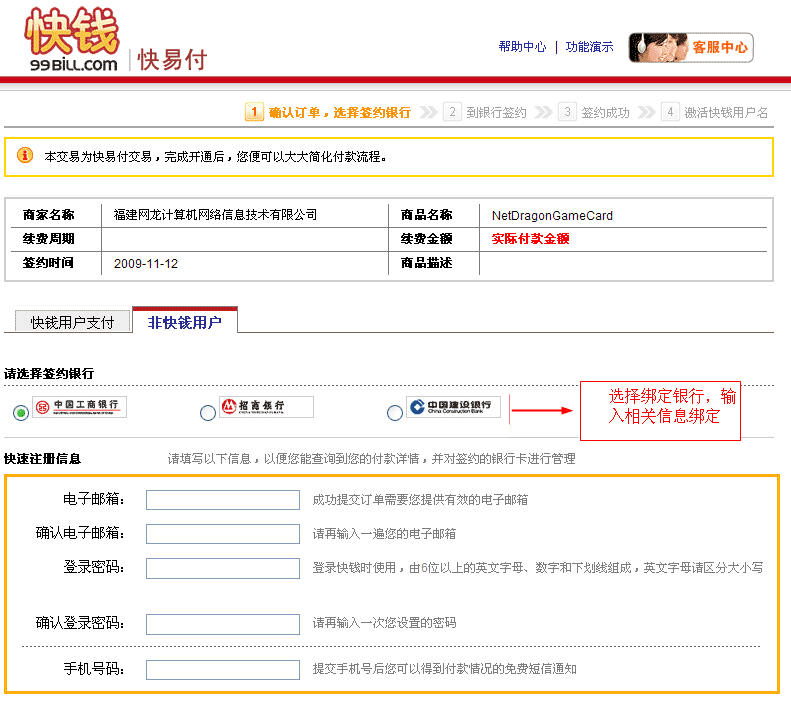Click step 3 签约成功
791x703 pixels.
[x=594, y=112]
